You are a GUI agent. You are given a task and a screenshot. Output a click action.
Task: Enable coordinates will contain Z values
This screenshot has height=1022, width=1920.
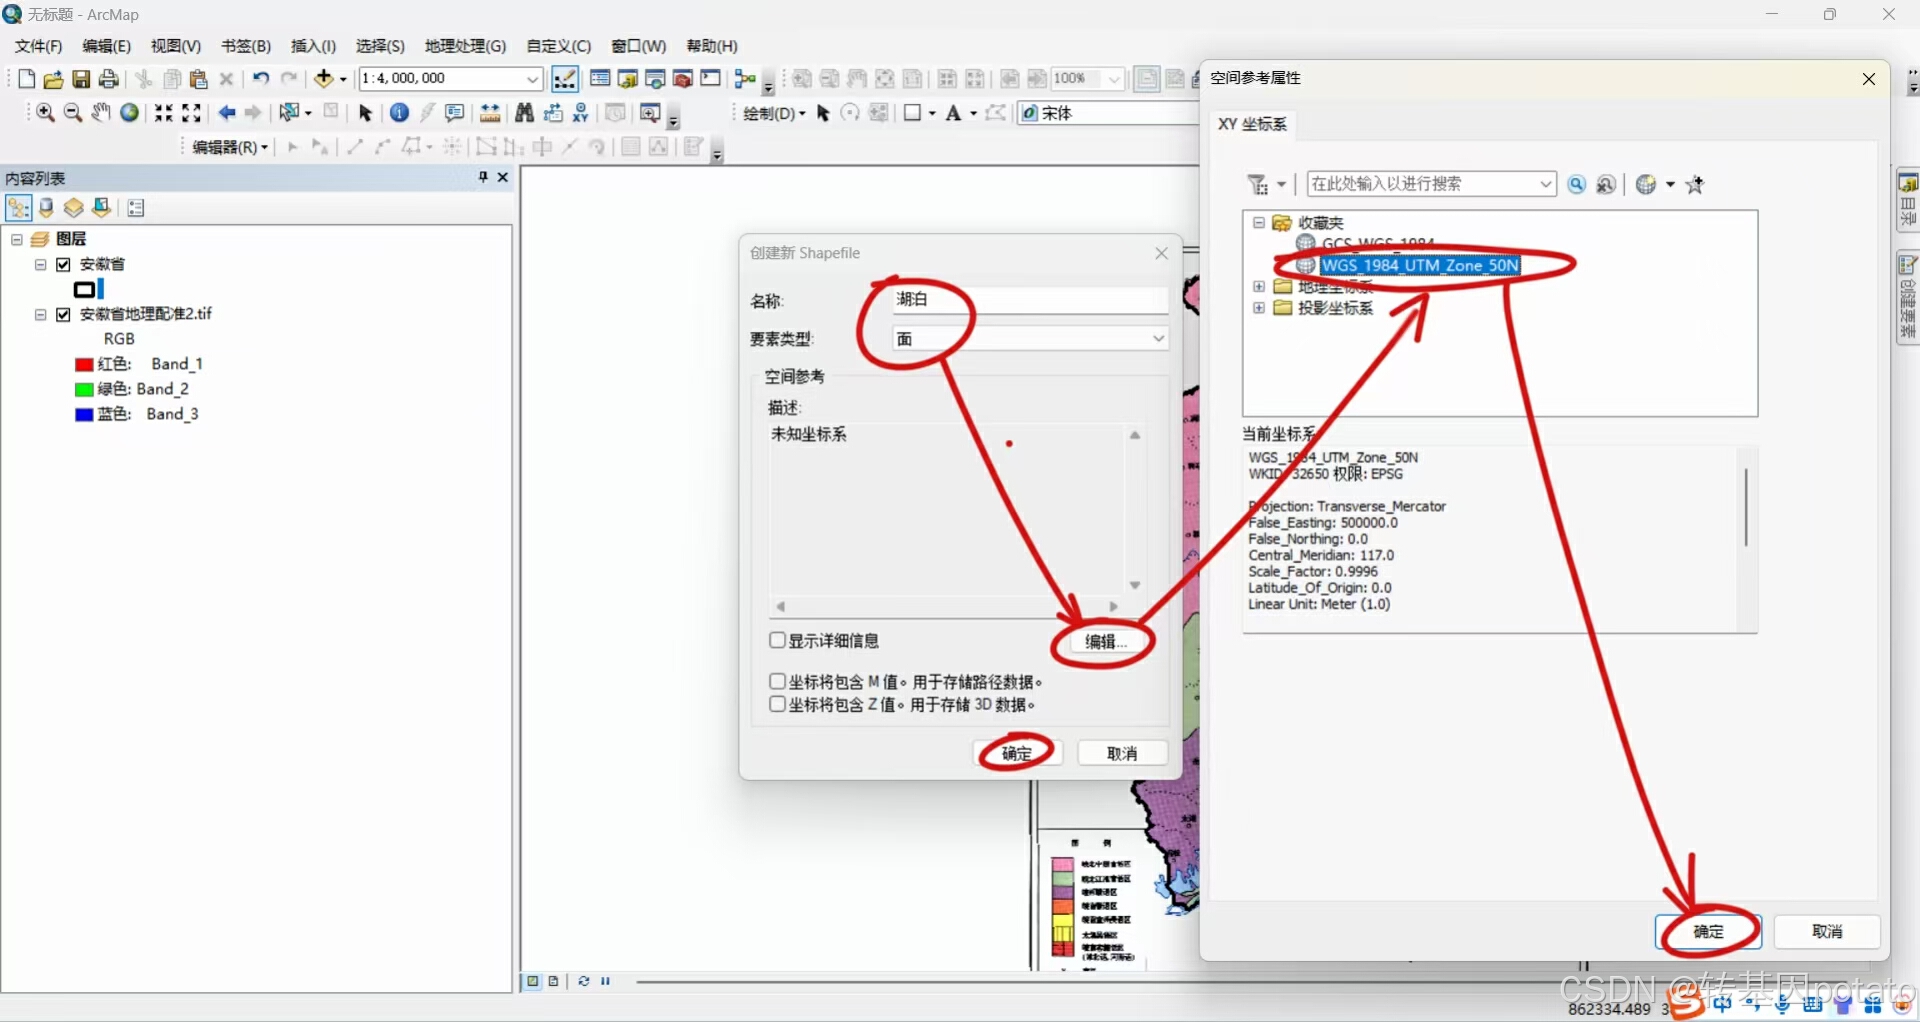777,704
